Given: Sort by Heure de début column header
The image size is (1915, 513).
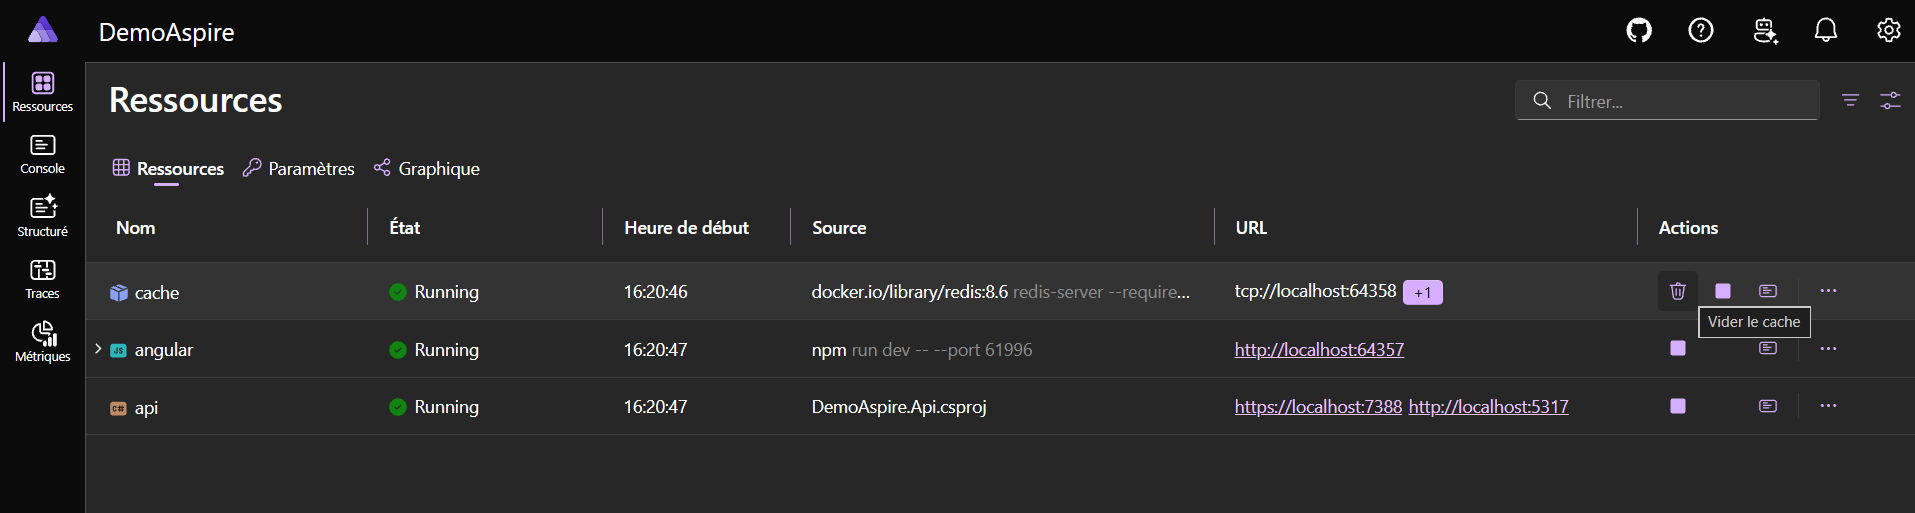Looking at the screenshot, I should pos(686,227).
